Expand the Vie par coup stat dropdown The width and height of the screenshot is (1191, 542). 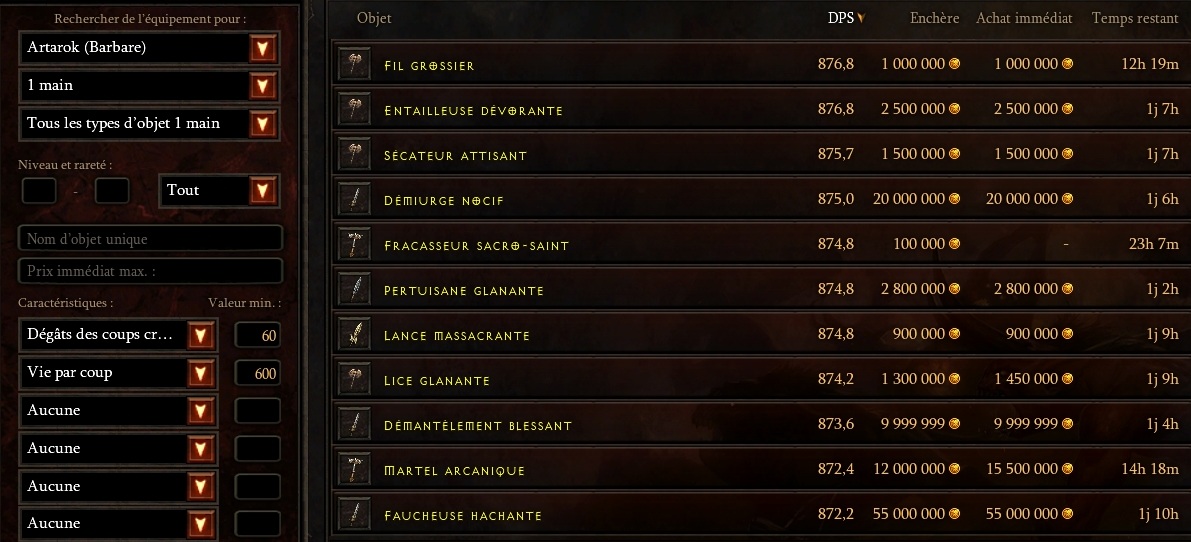point(118,373)
